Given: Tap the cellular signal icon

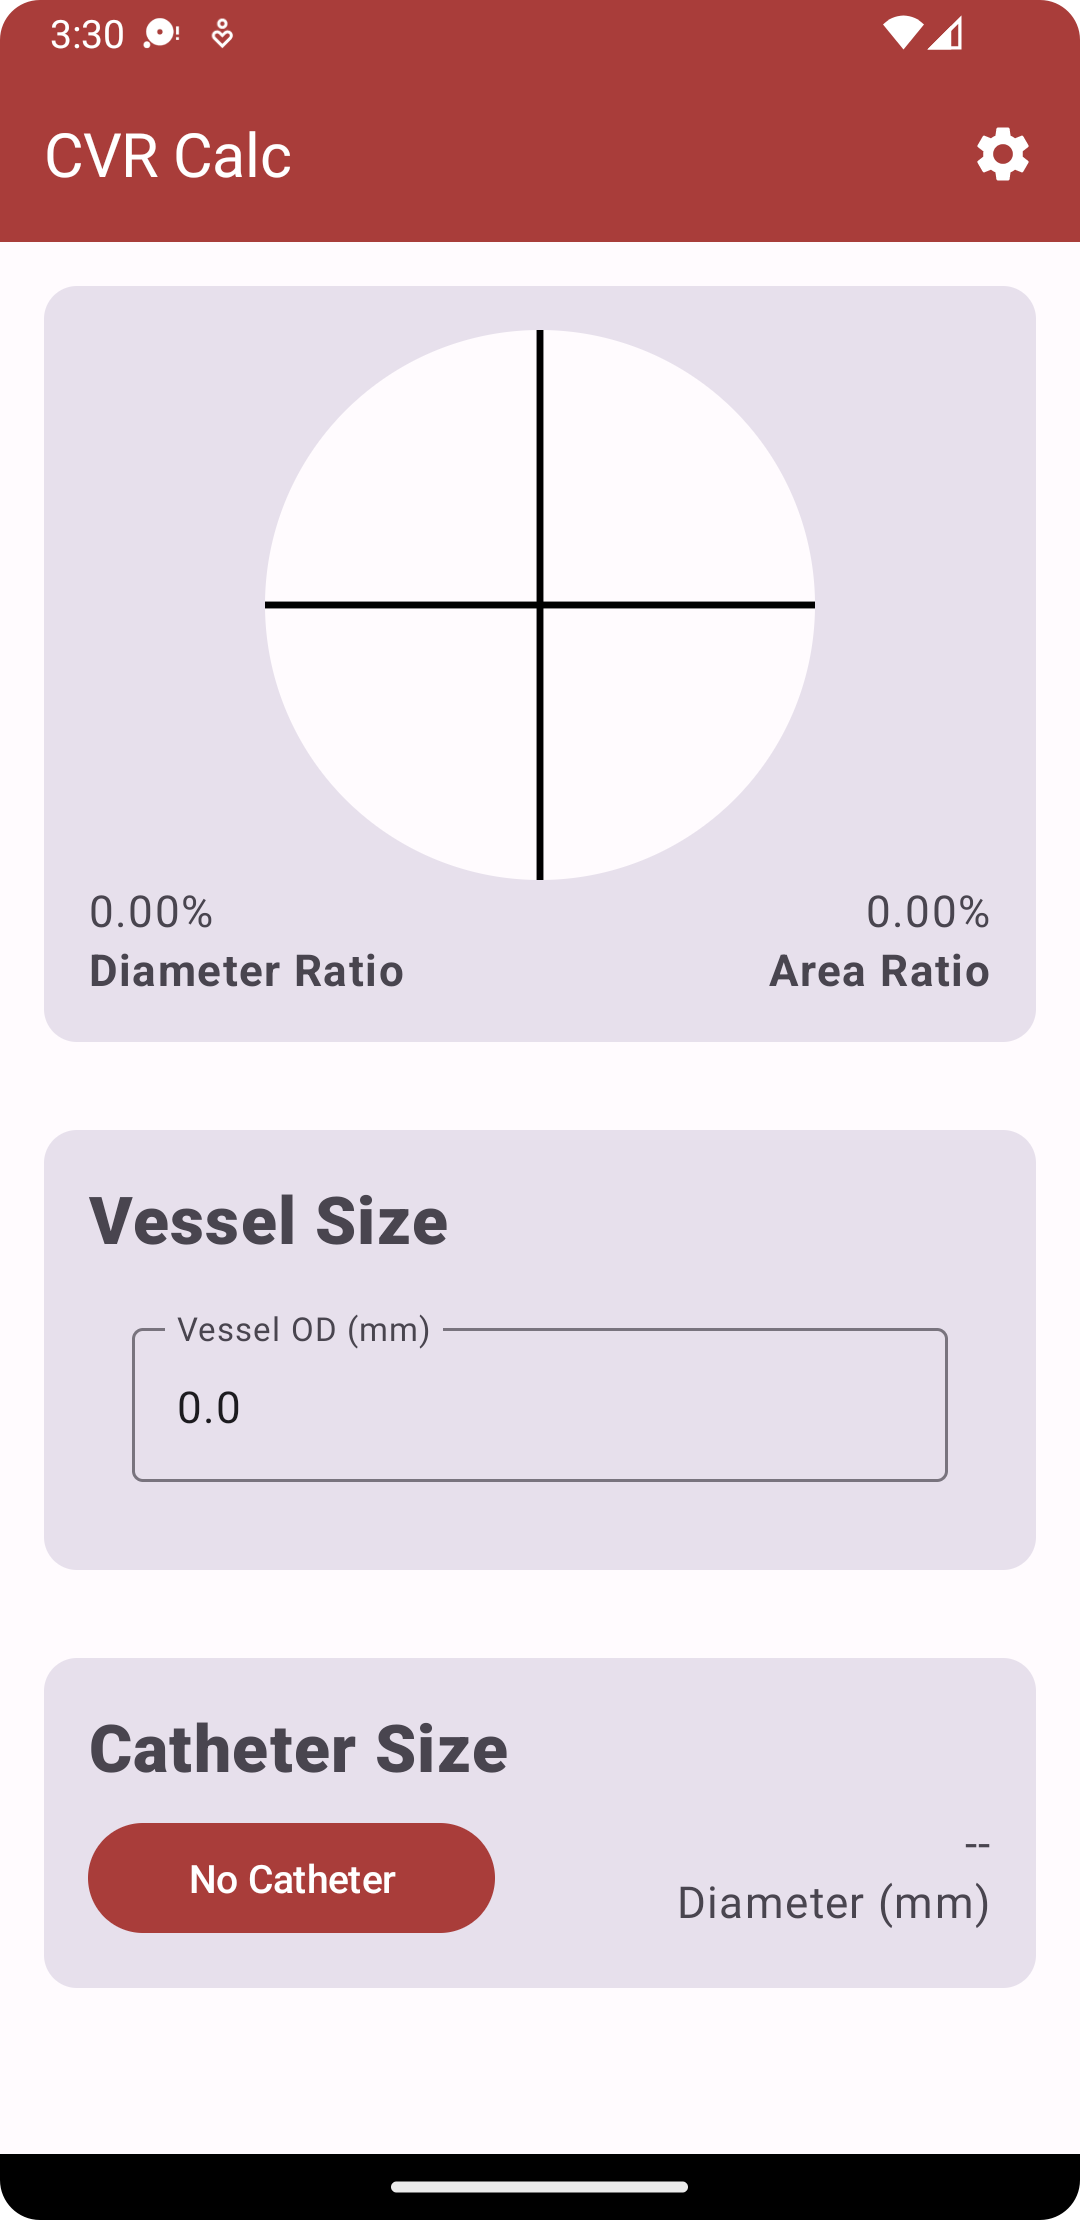Looking at the screenshot, I should (945, 34).
